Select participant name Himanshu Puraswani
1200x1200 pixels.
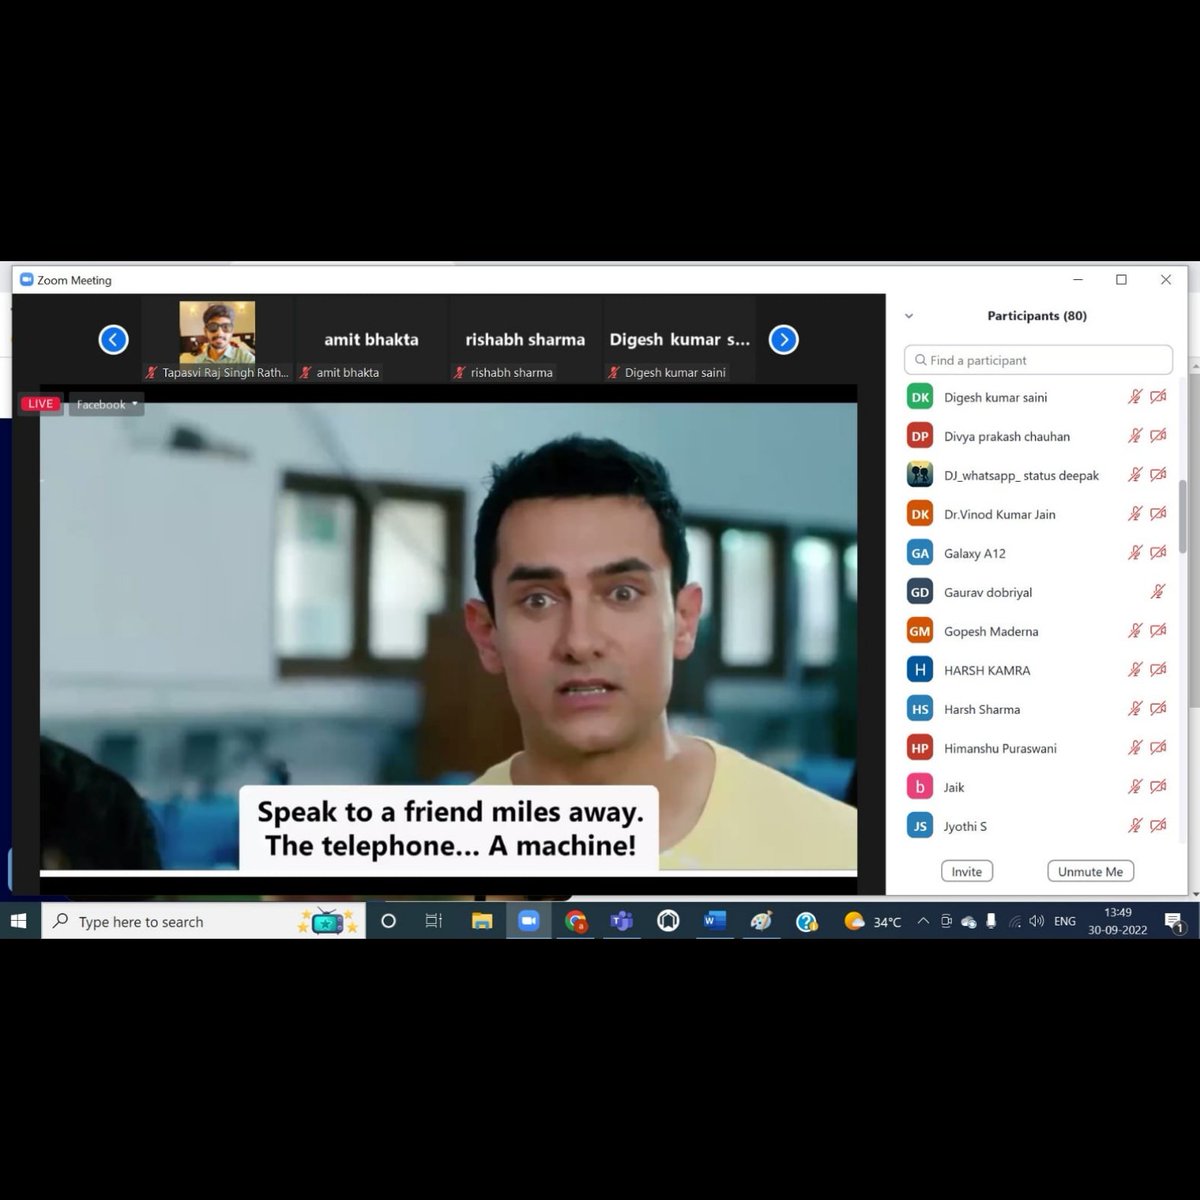(1000, 748)
